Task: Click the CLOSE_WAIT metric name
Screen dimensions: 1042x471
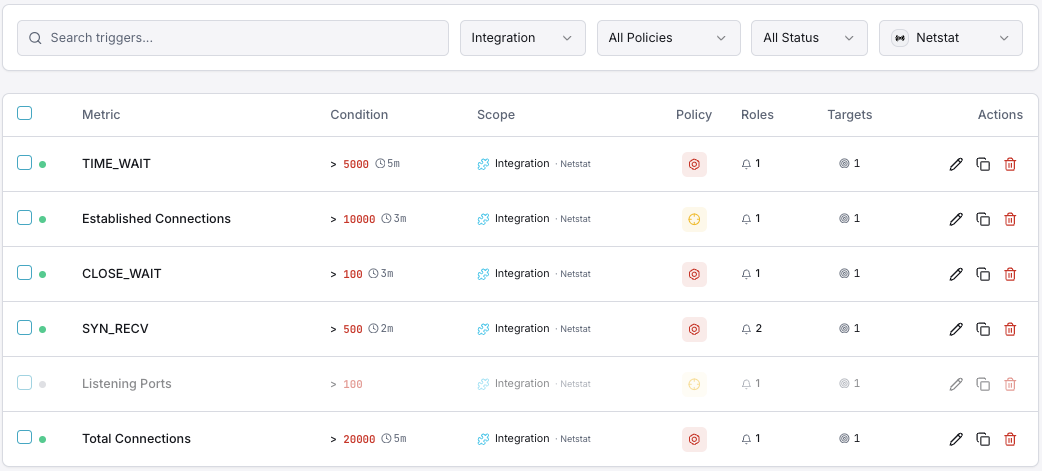Action: coord(122,274)
